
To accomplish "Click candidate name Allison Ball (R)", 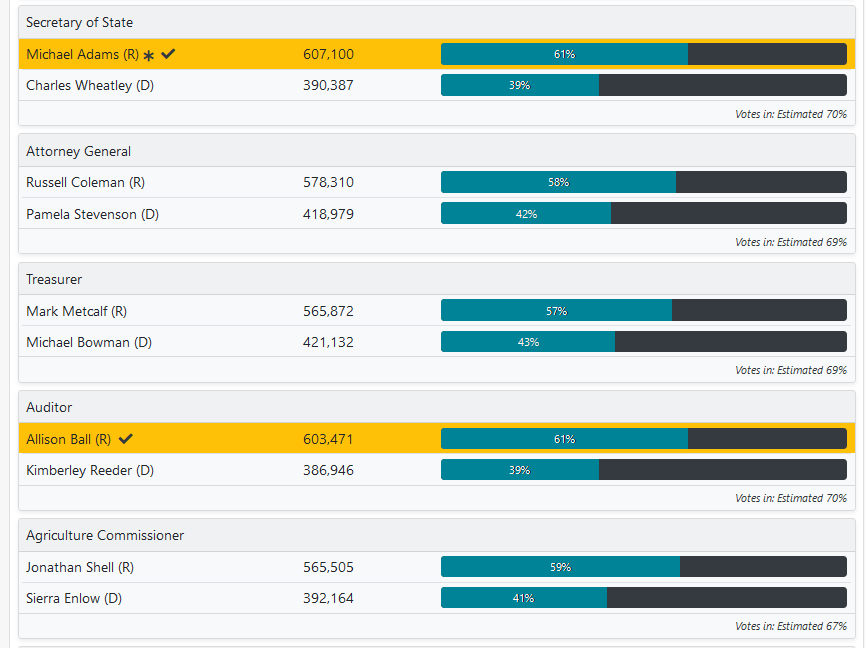I will (68, 439).
